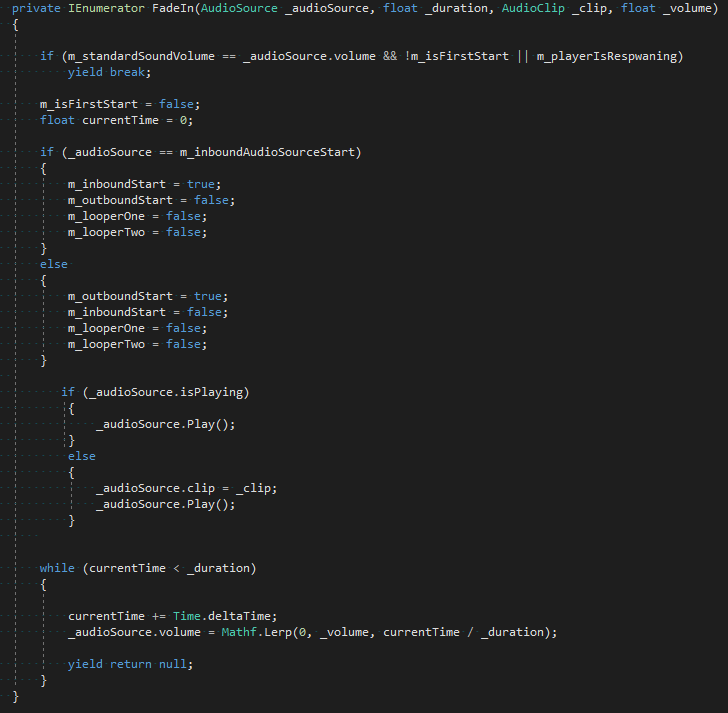Click the AudioClip type in method signature

(533, 9)
